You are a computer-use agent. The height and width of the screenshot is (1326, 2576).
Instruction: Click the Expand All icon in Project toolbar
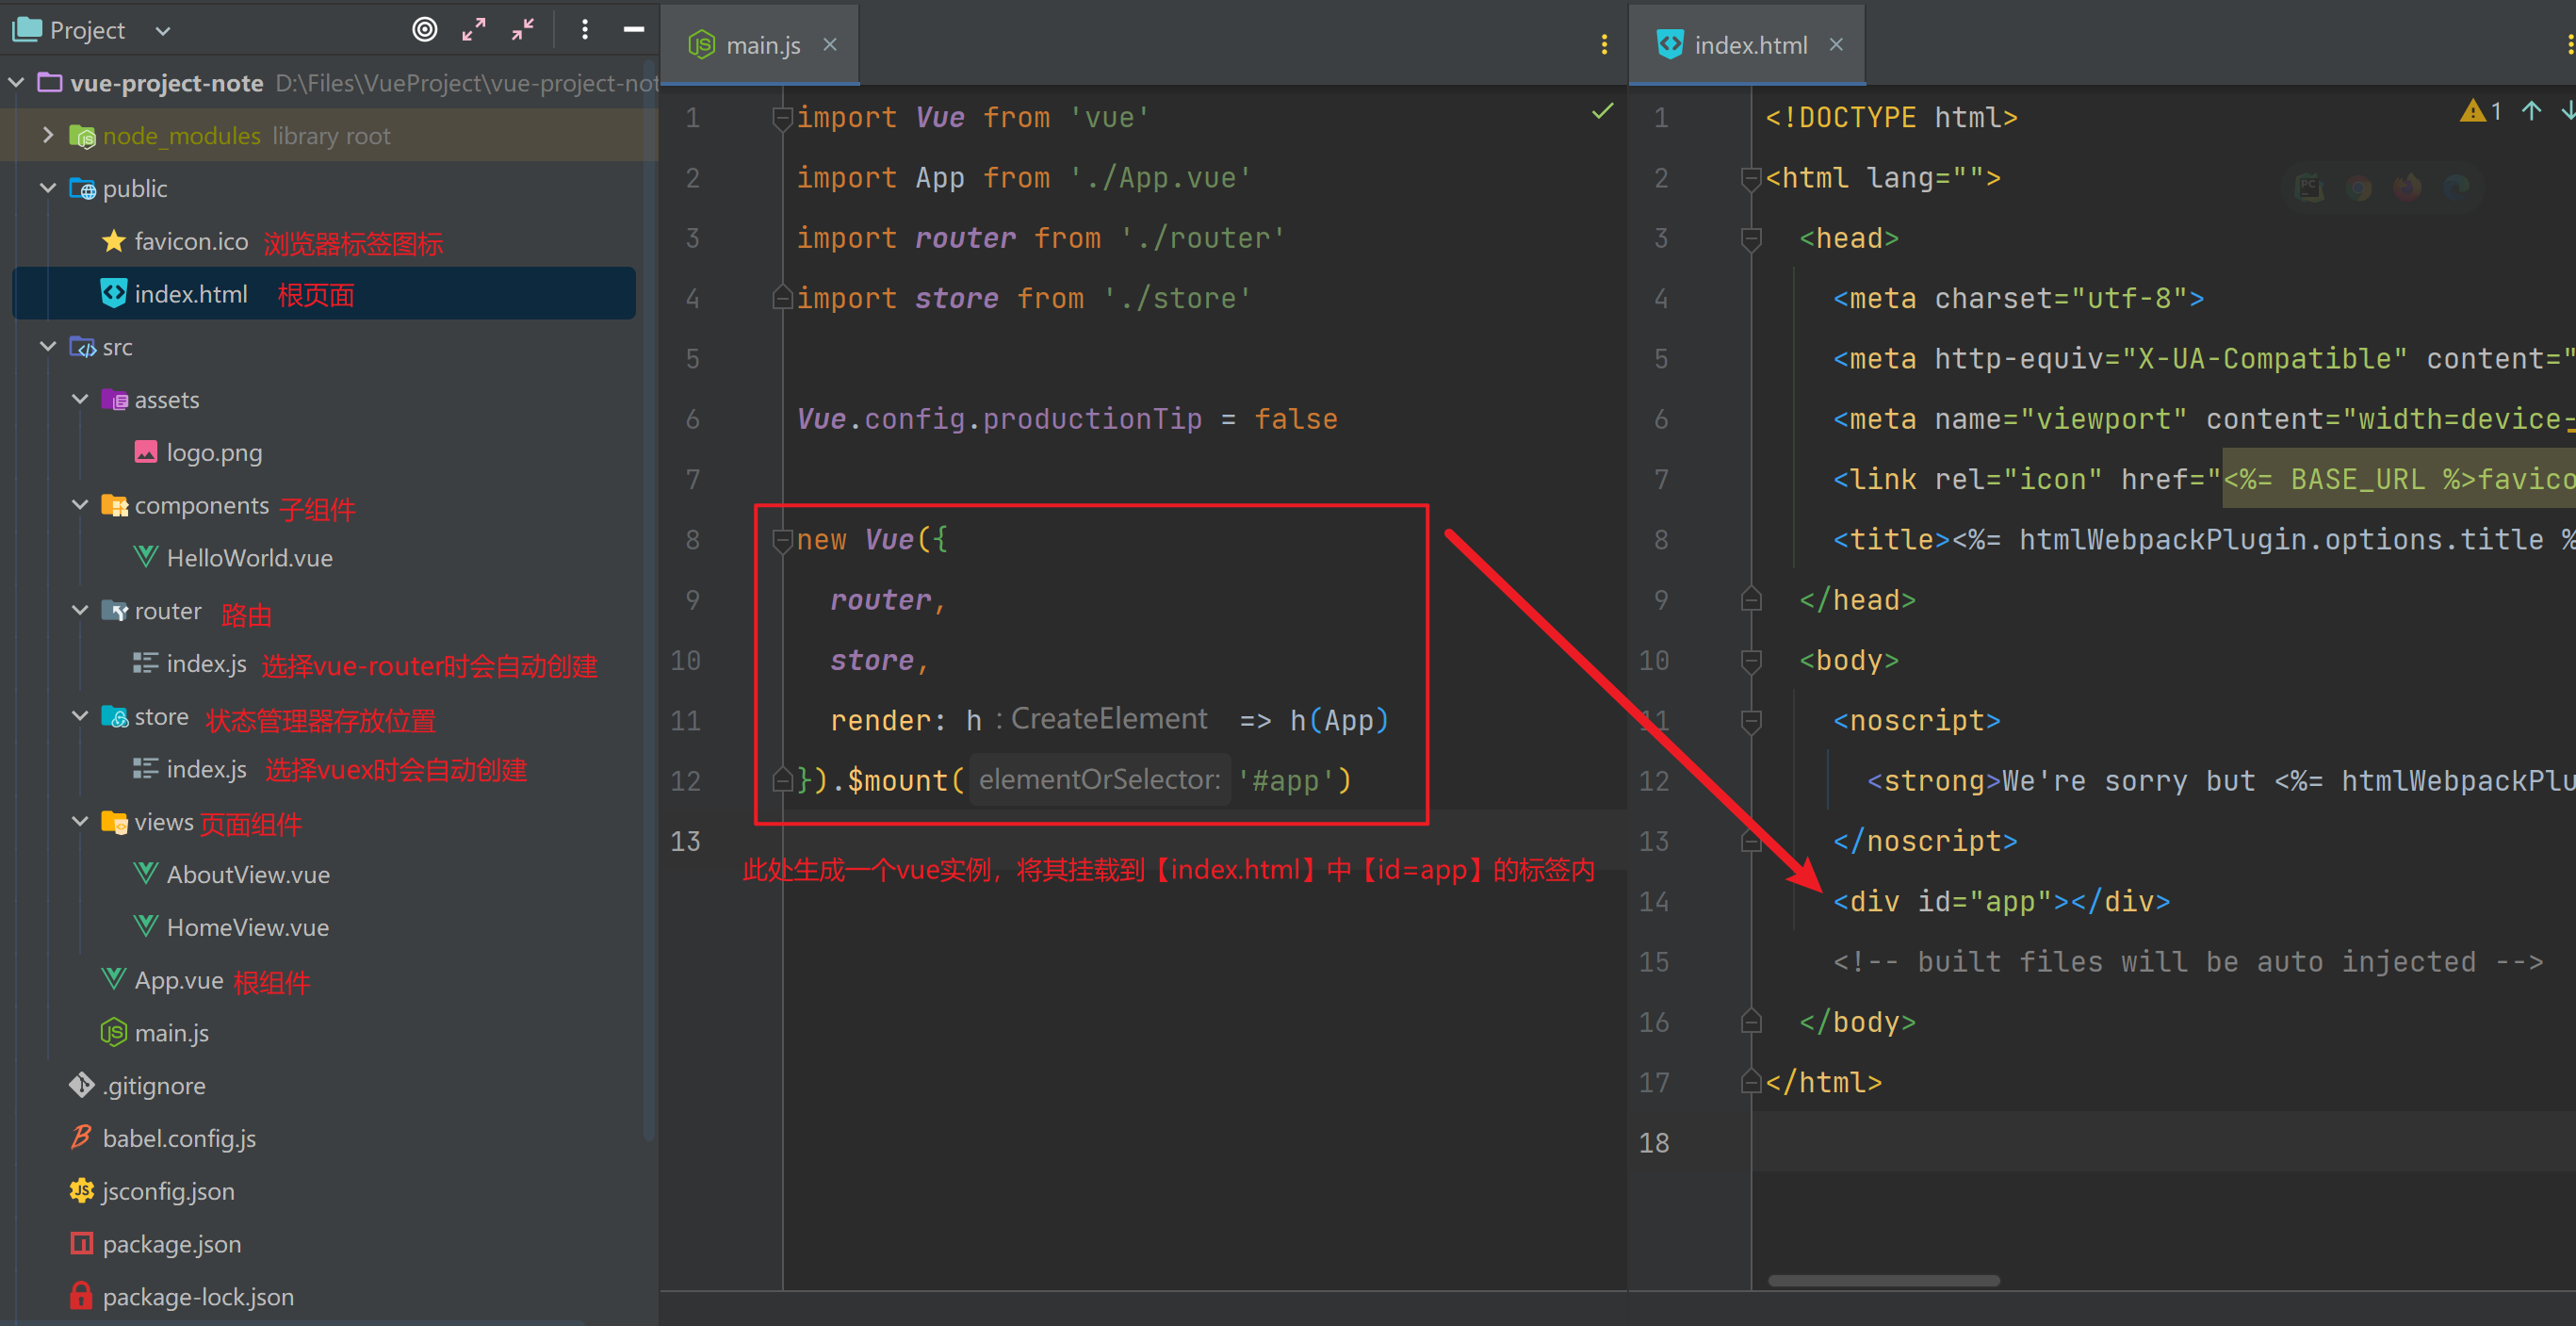pyautogui.click(x=474, y=30)
